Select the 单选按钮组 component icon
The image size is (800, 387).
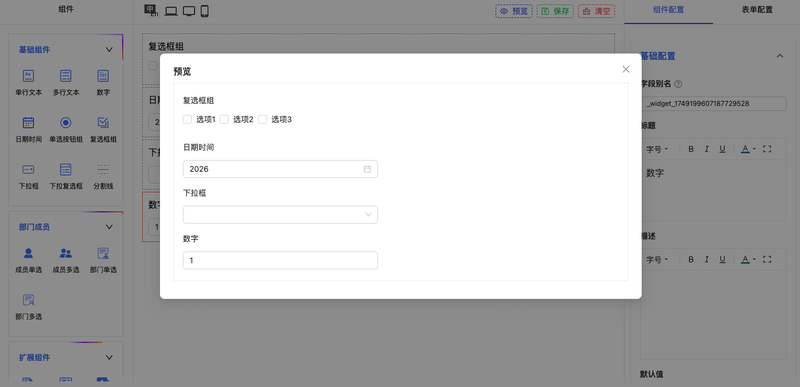click(x=66, y=123)
